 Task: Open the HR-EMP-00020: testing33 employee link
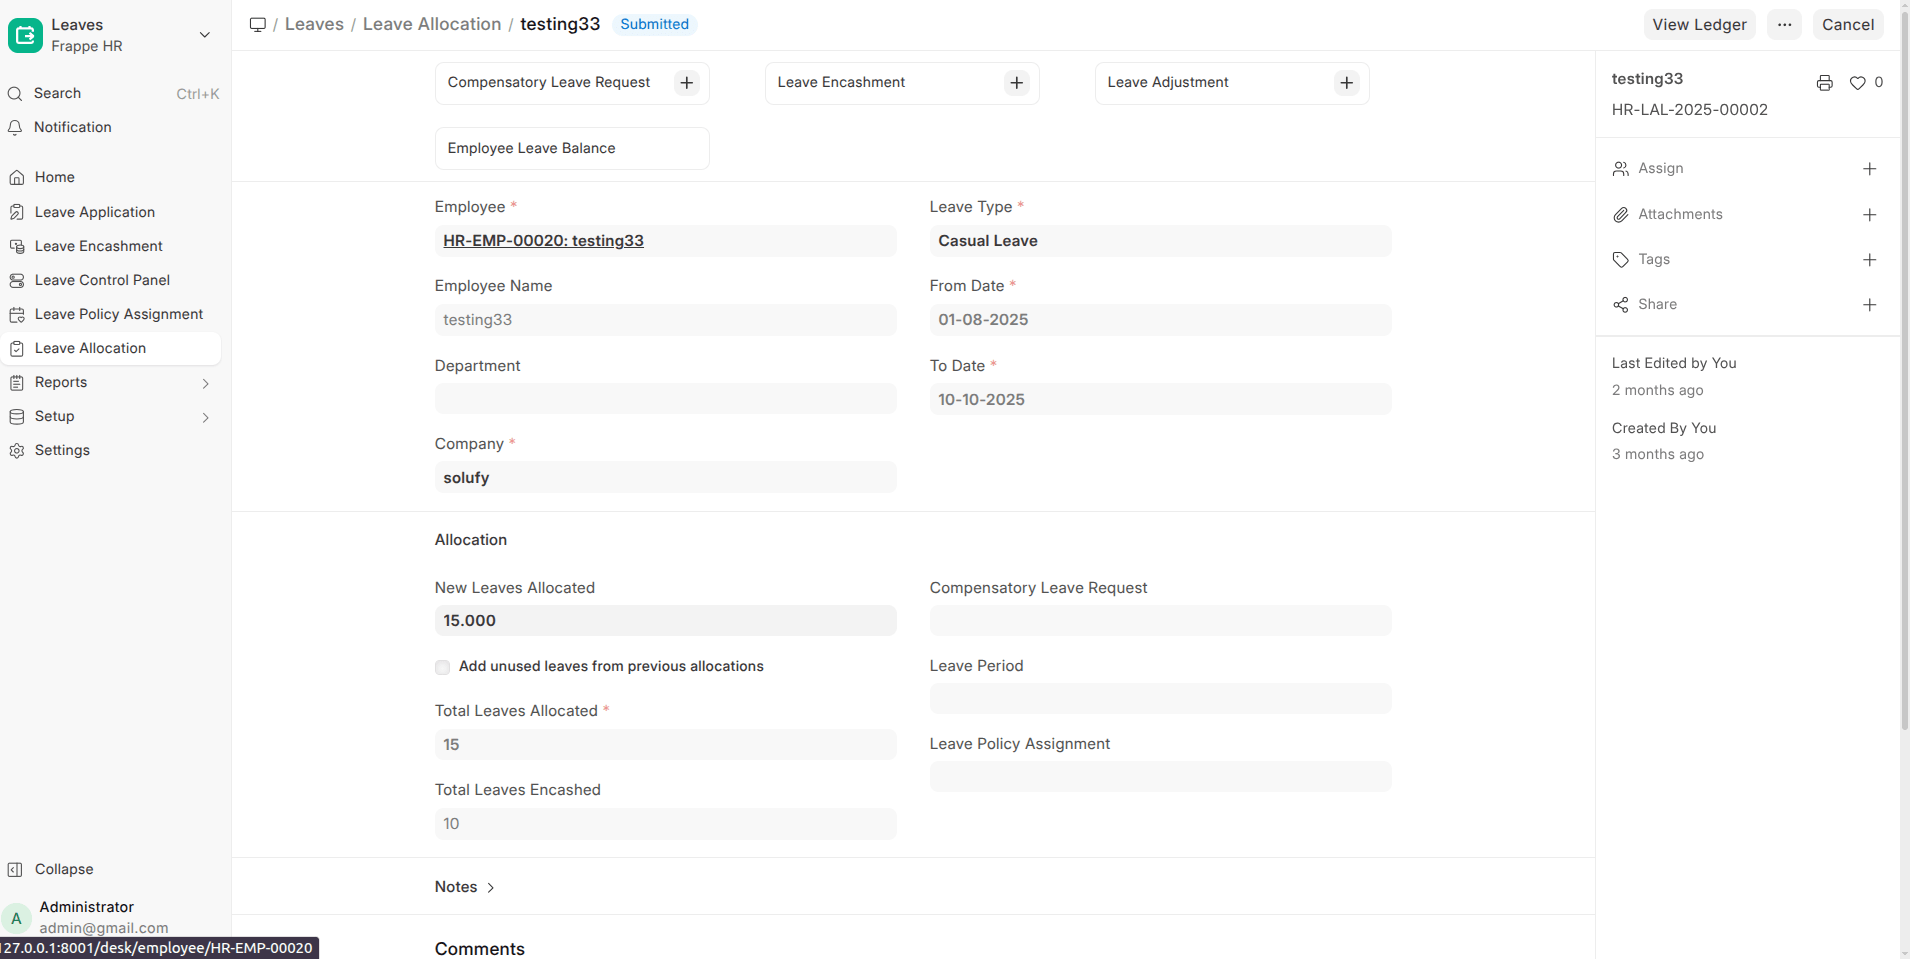[x=543, y=241]
